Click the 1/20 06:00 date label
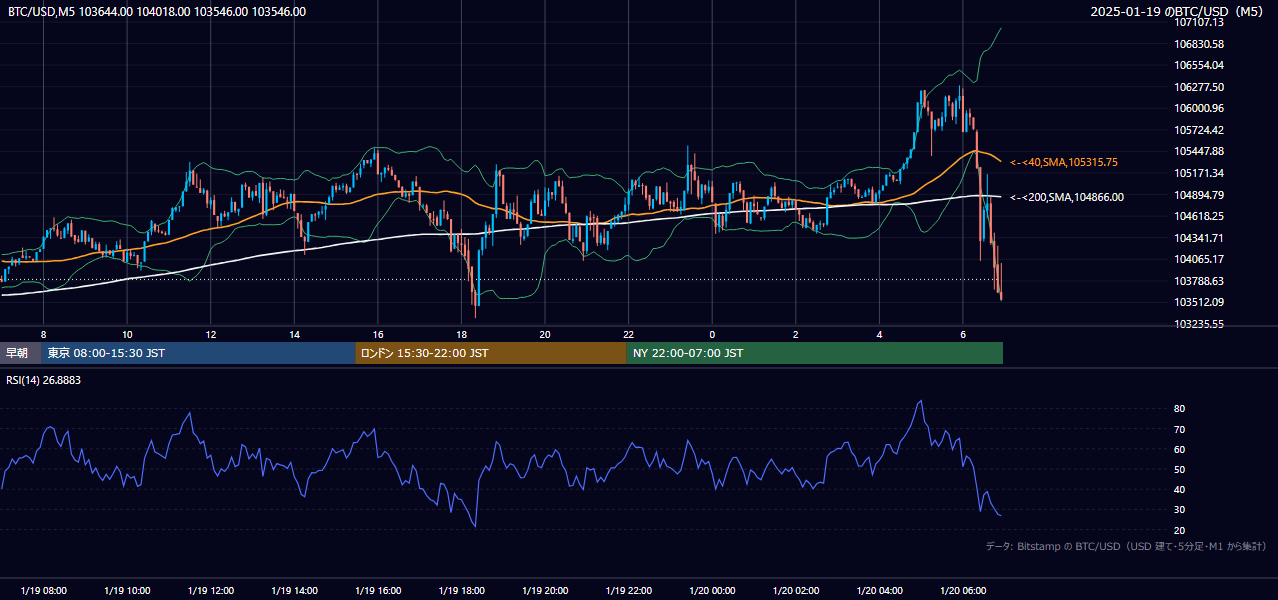This screenshot has width=1278, height=600. point(963,591)
